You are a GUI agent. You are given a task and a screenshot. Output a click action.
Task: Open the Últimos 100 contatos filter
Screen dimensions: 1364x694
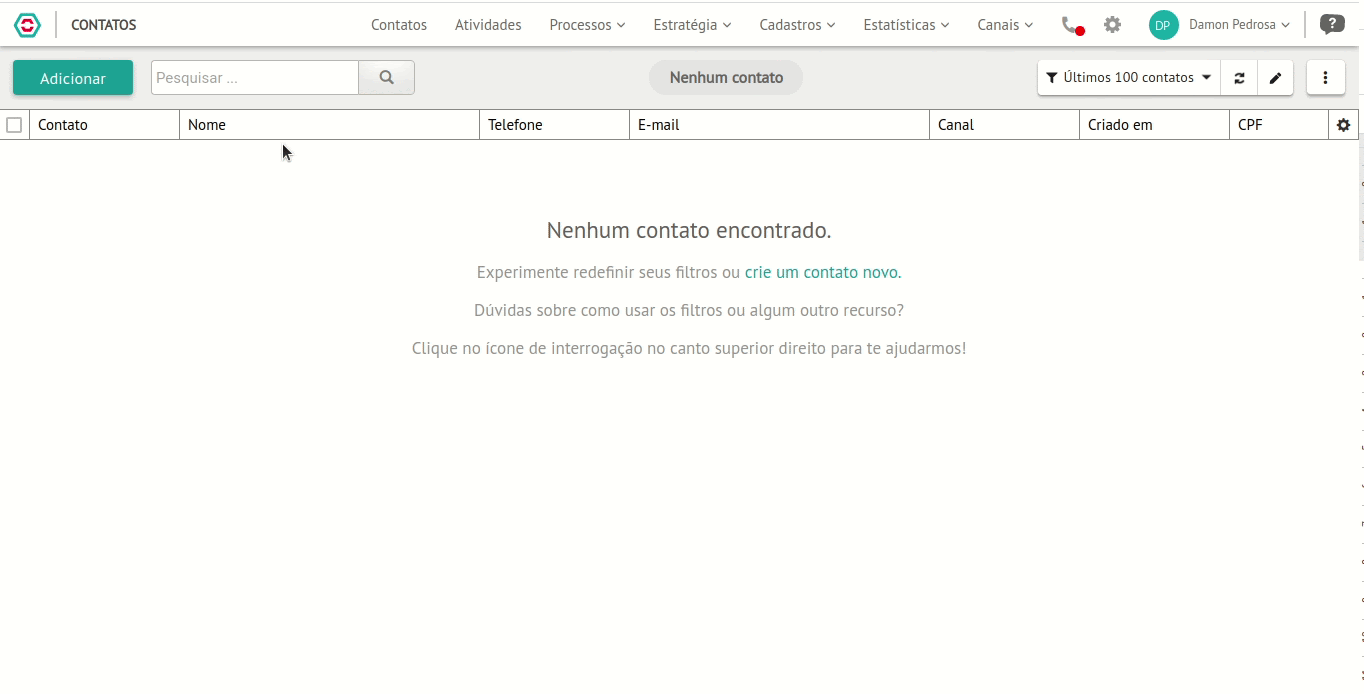click(x=1129, y=78)
